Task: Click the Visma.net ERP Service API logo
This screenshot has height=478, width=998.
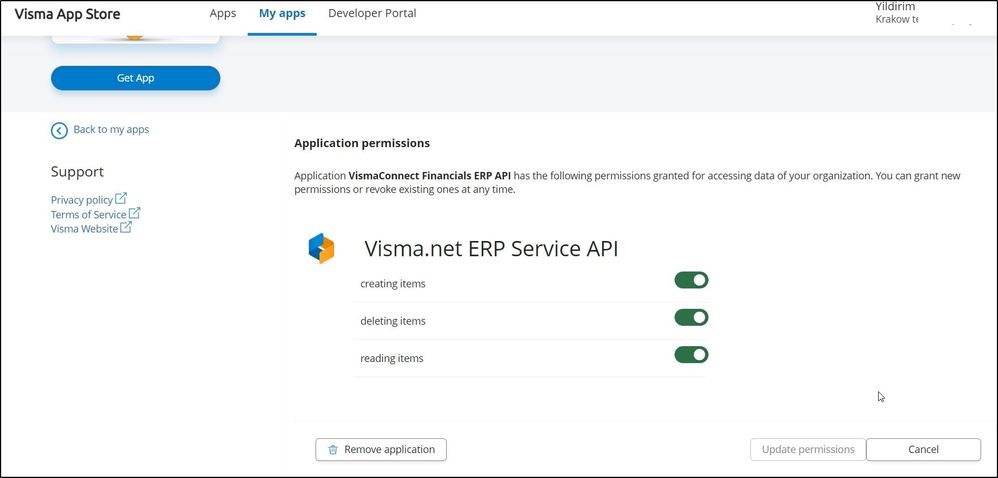Action: pos(321,248)
